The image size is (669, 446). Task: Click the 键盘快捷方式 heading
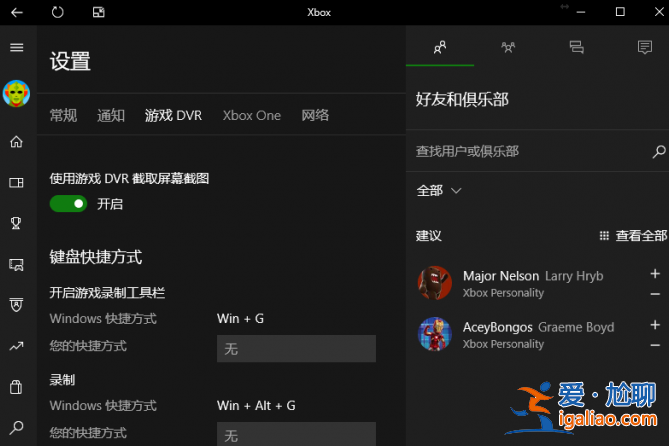point(96,257)
